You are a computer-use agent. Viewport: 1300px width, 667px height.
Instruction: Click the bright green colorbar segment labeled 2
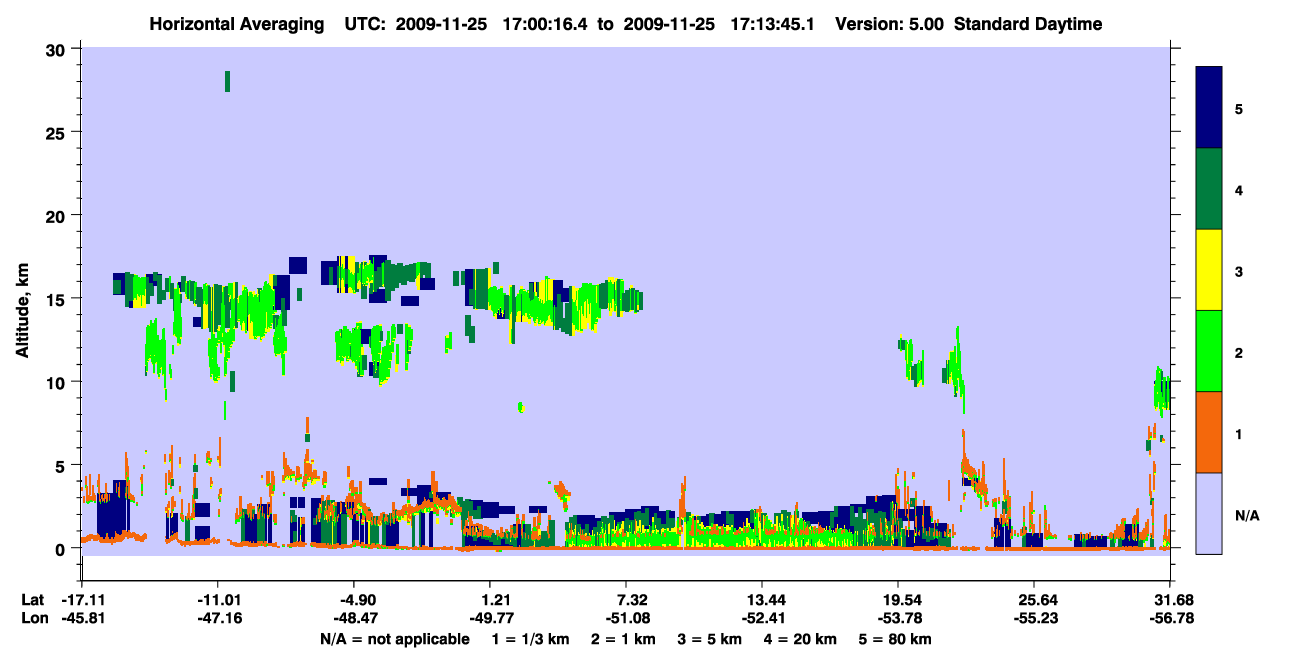click(1209, 350)
